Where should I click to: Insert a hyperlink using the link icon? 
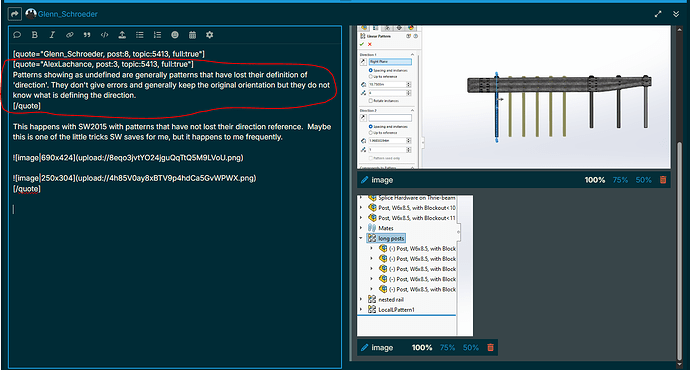[70, 35]
